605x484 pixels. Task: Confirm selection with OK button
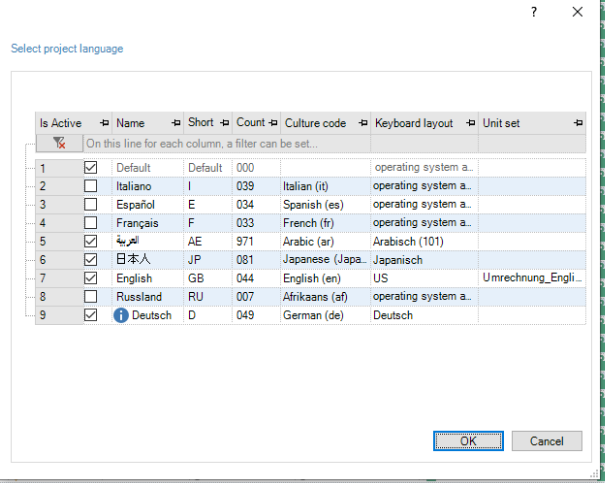tap(468, 441)
